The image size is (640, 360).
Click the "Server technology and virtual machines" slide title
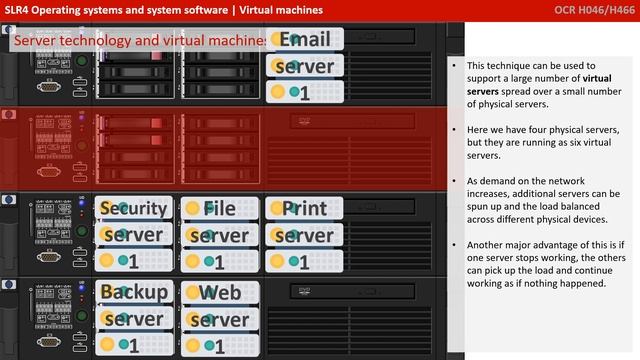(140, 40)
